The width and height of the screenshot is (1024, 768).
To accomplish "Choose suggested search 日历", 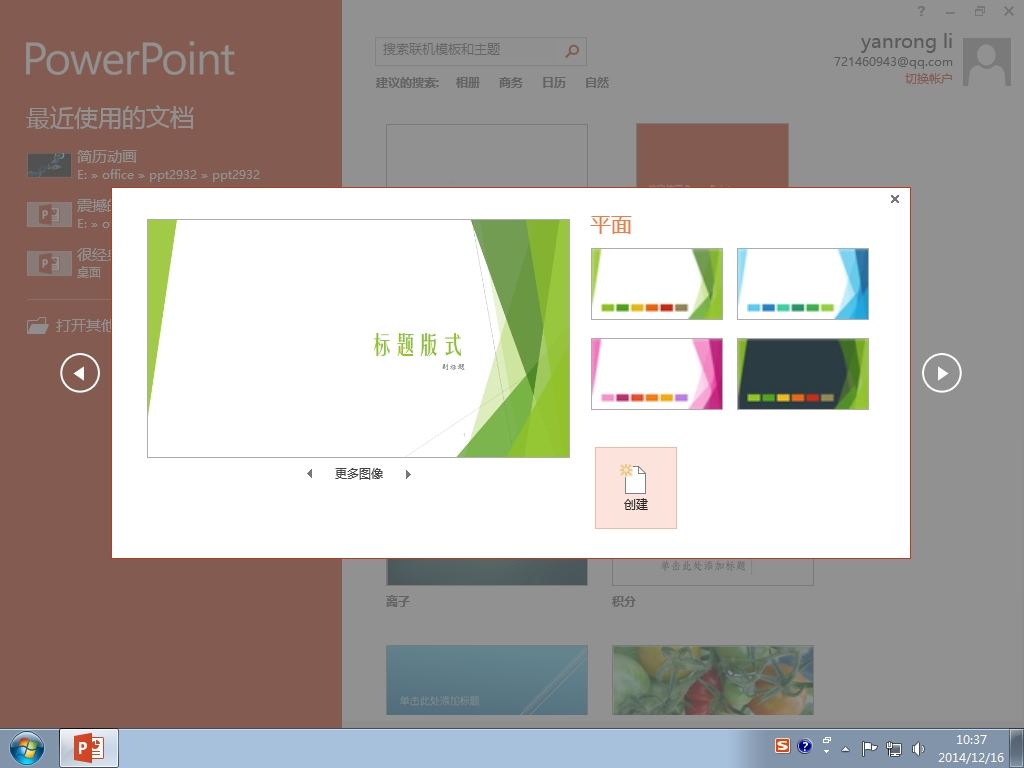I will tap(554, 82).
